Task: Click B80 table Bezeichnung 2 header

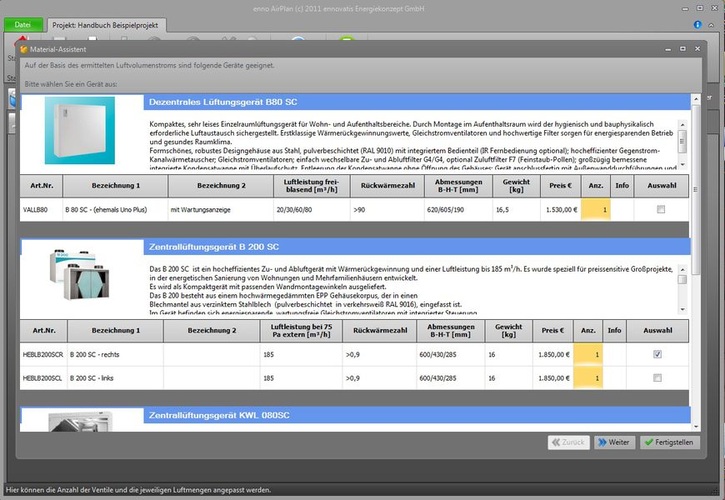Action: (x=221, y=185)
